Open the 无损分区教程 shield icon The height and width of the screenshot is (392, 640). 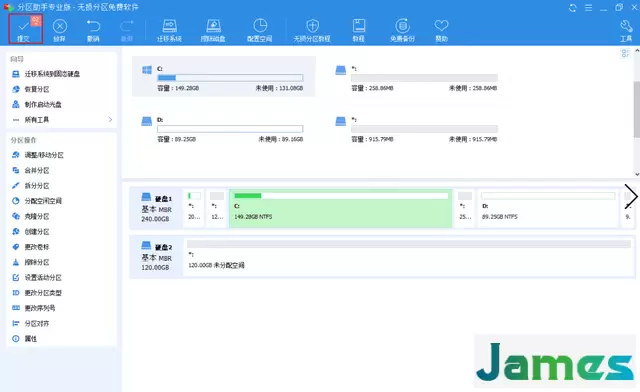(312, 30)
